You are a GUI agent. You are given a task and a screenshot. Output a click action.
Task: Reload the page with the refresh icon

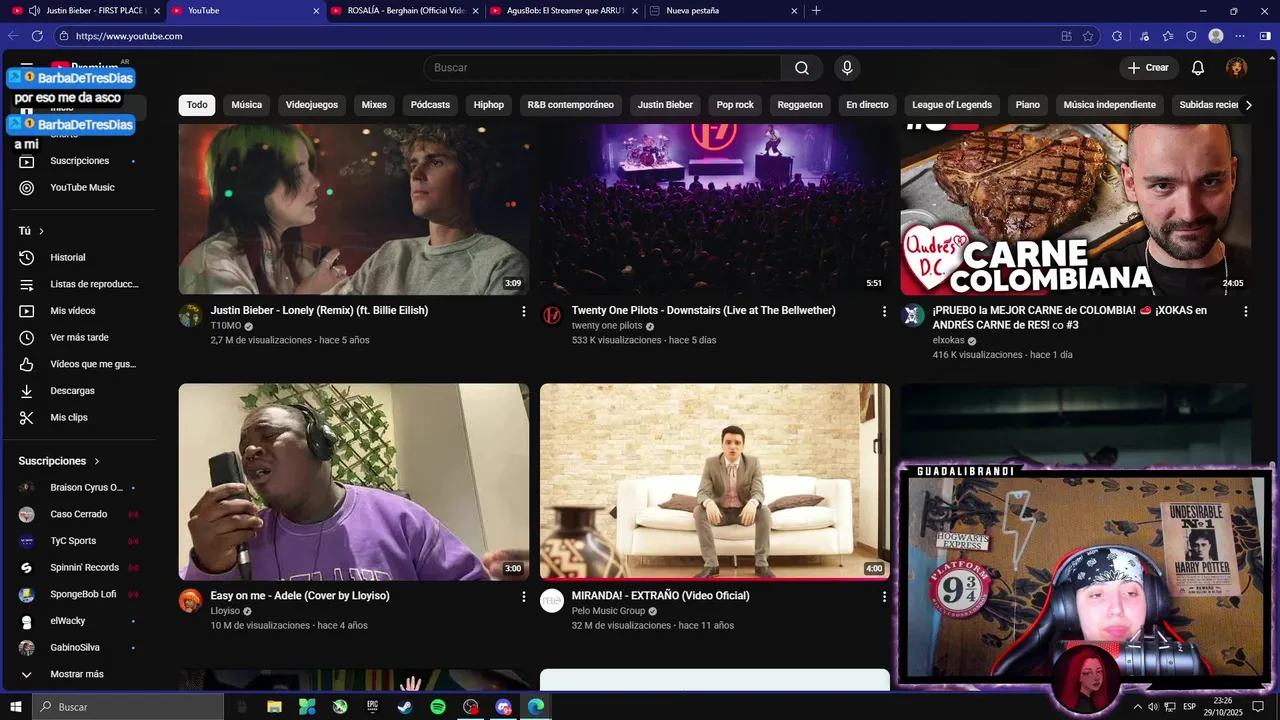click(x=37, y=36)
